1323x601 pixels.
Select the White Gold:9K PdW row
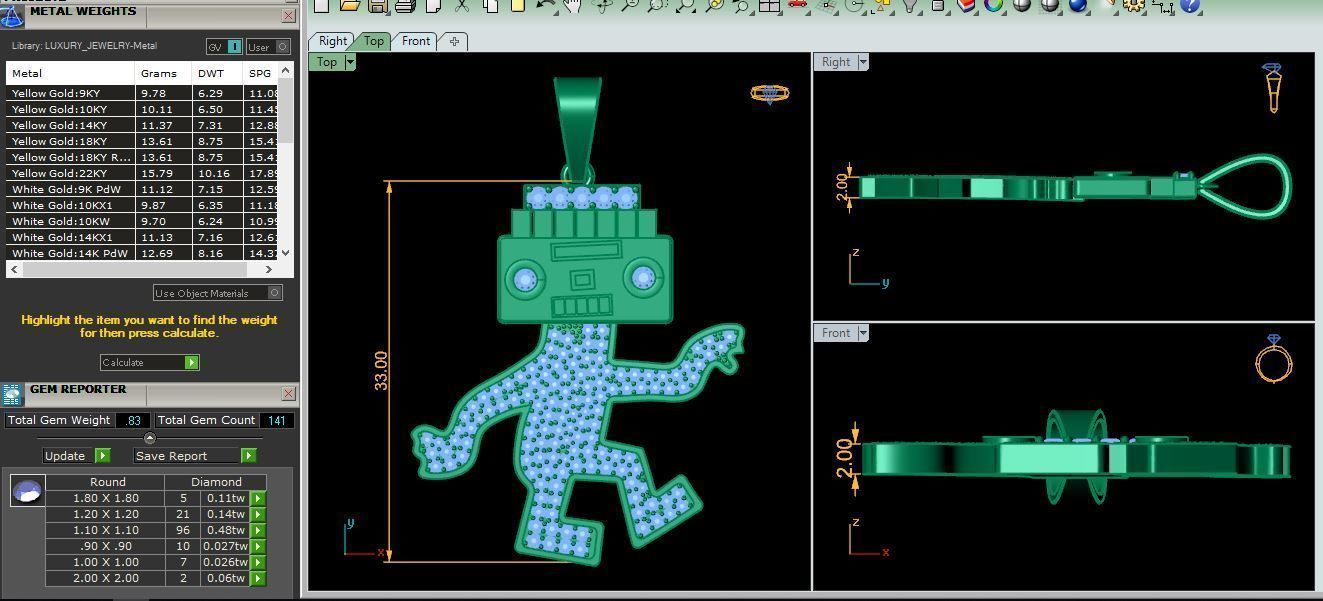point(143,189)
